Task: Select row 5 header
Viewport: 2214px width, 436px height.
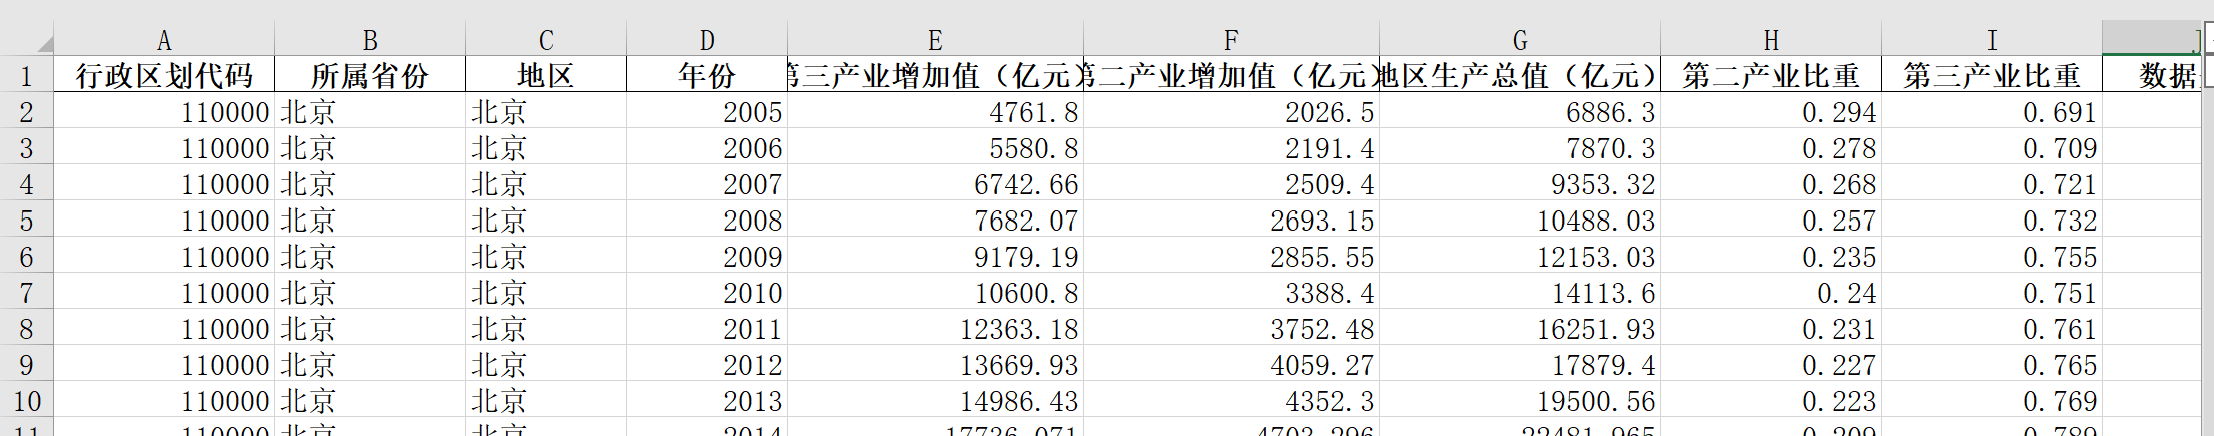Action: [x=26, y=220]
